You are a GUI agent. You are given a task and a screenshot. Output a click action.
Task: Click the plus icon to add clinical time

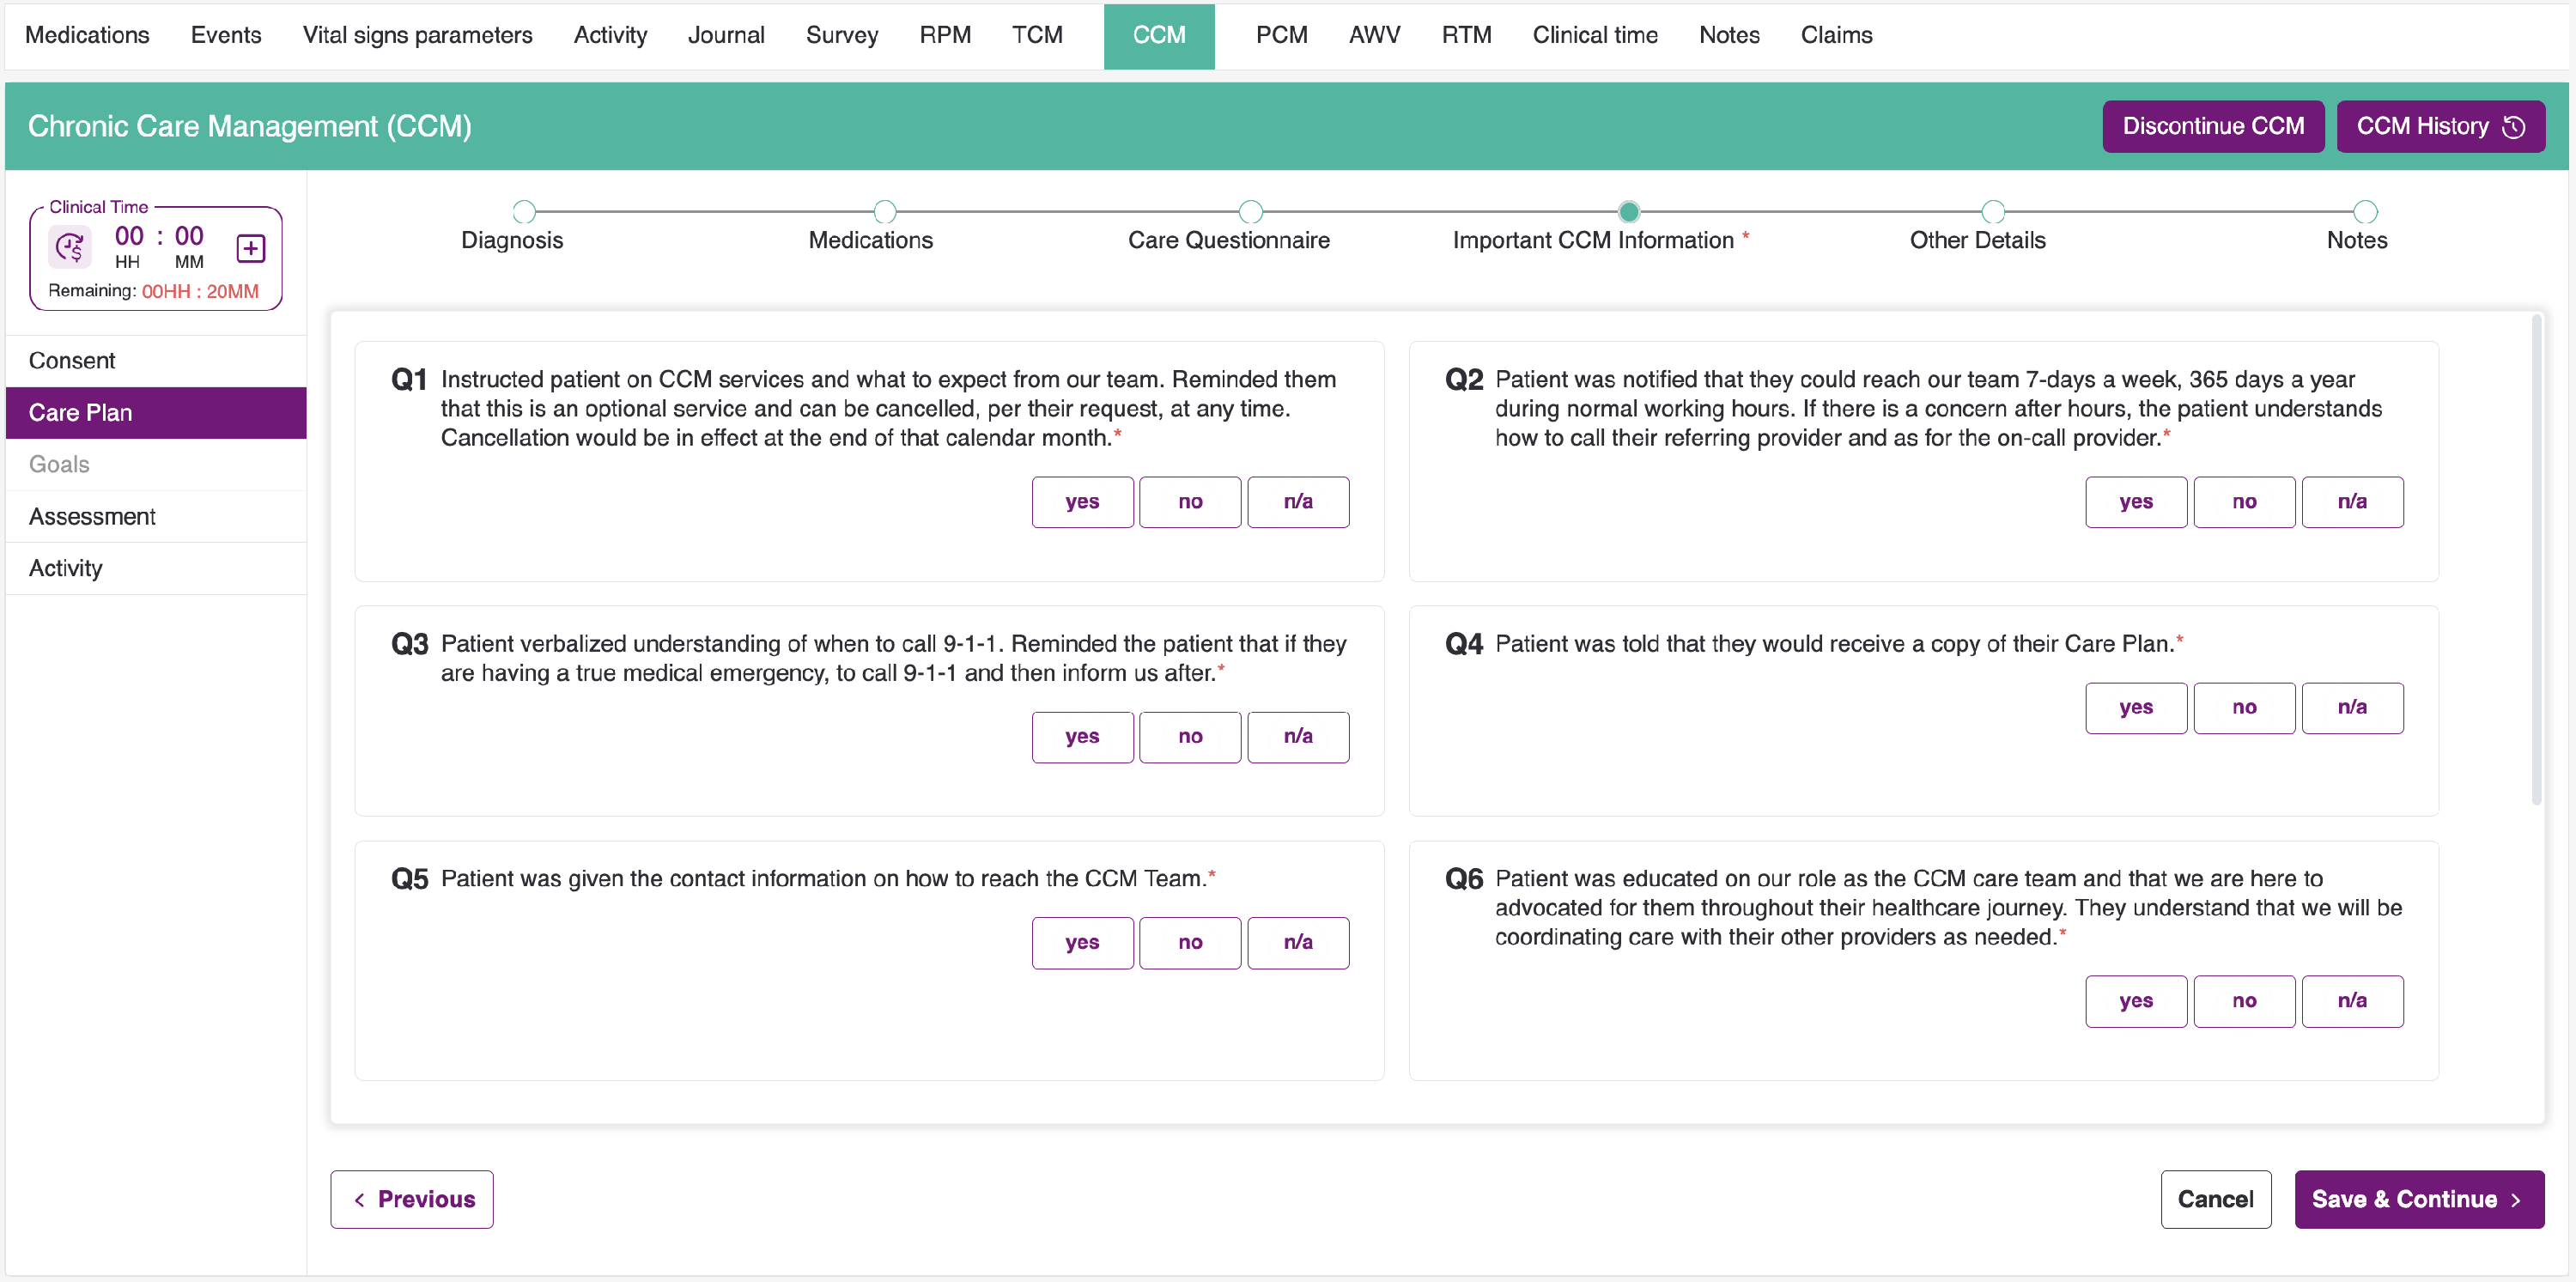[251, 247]
